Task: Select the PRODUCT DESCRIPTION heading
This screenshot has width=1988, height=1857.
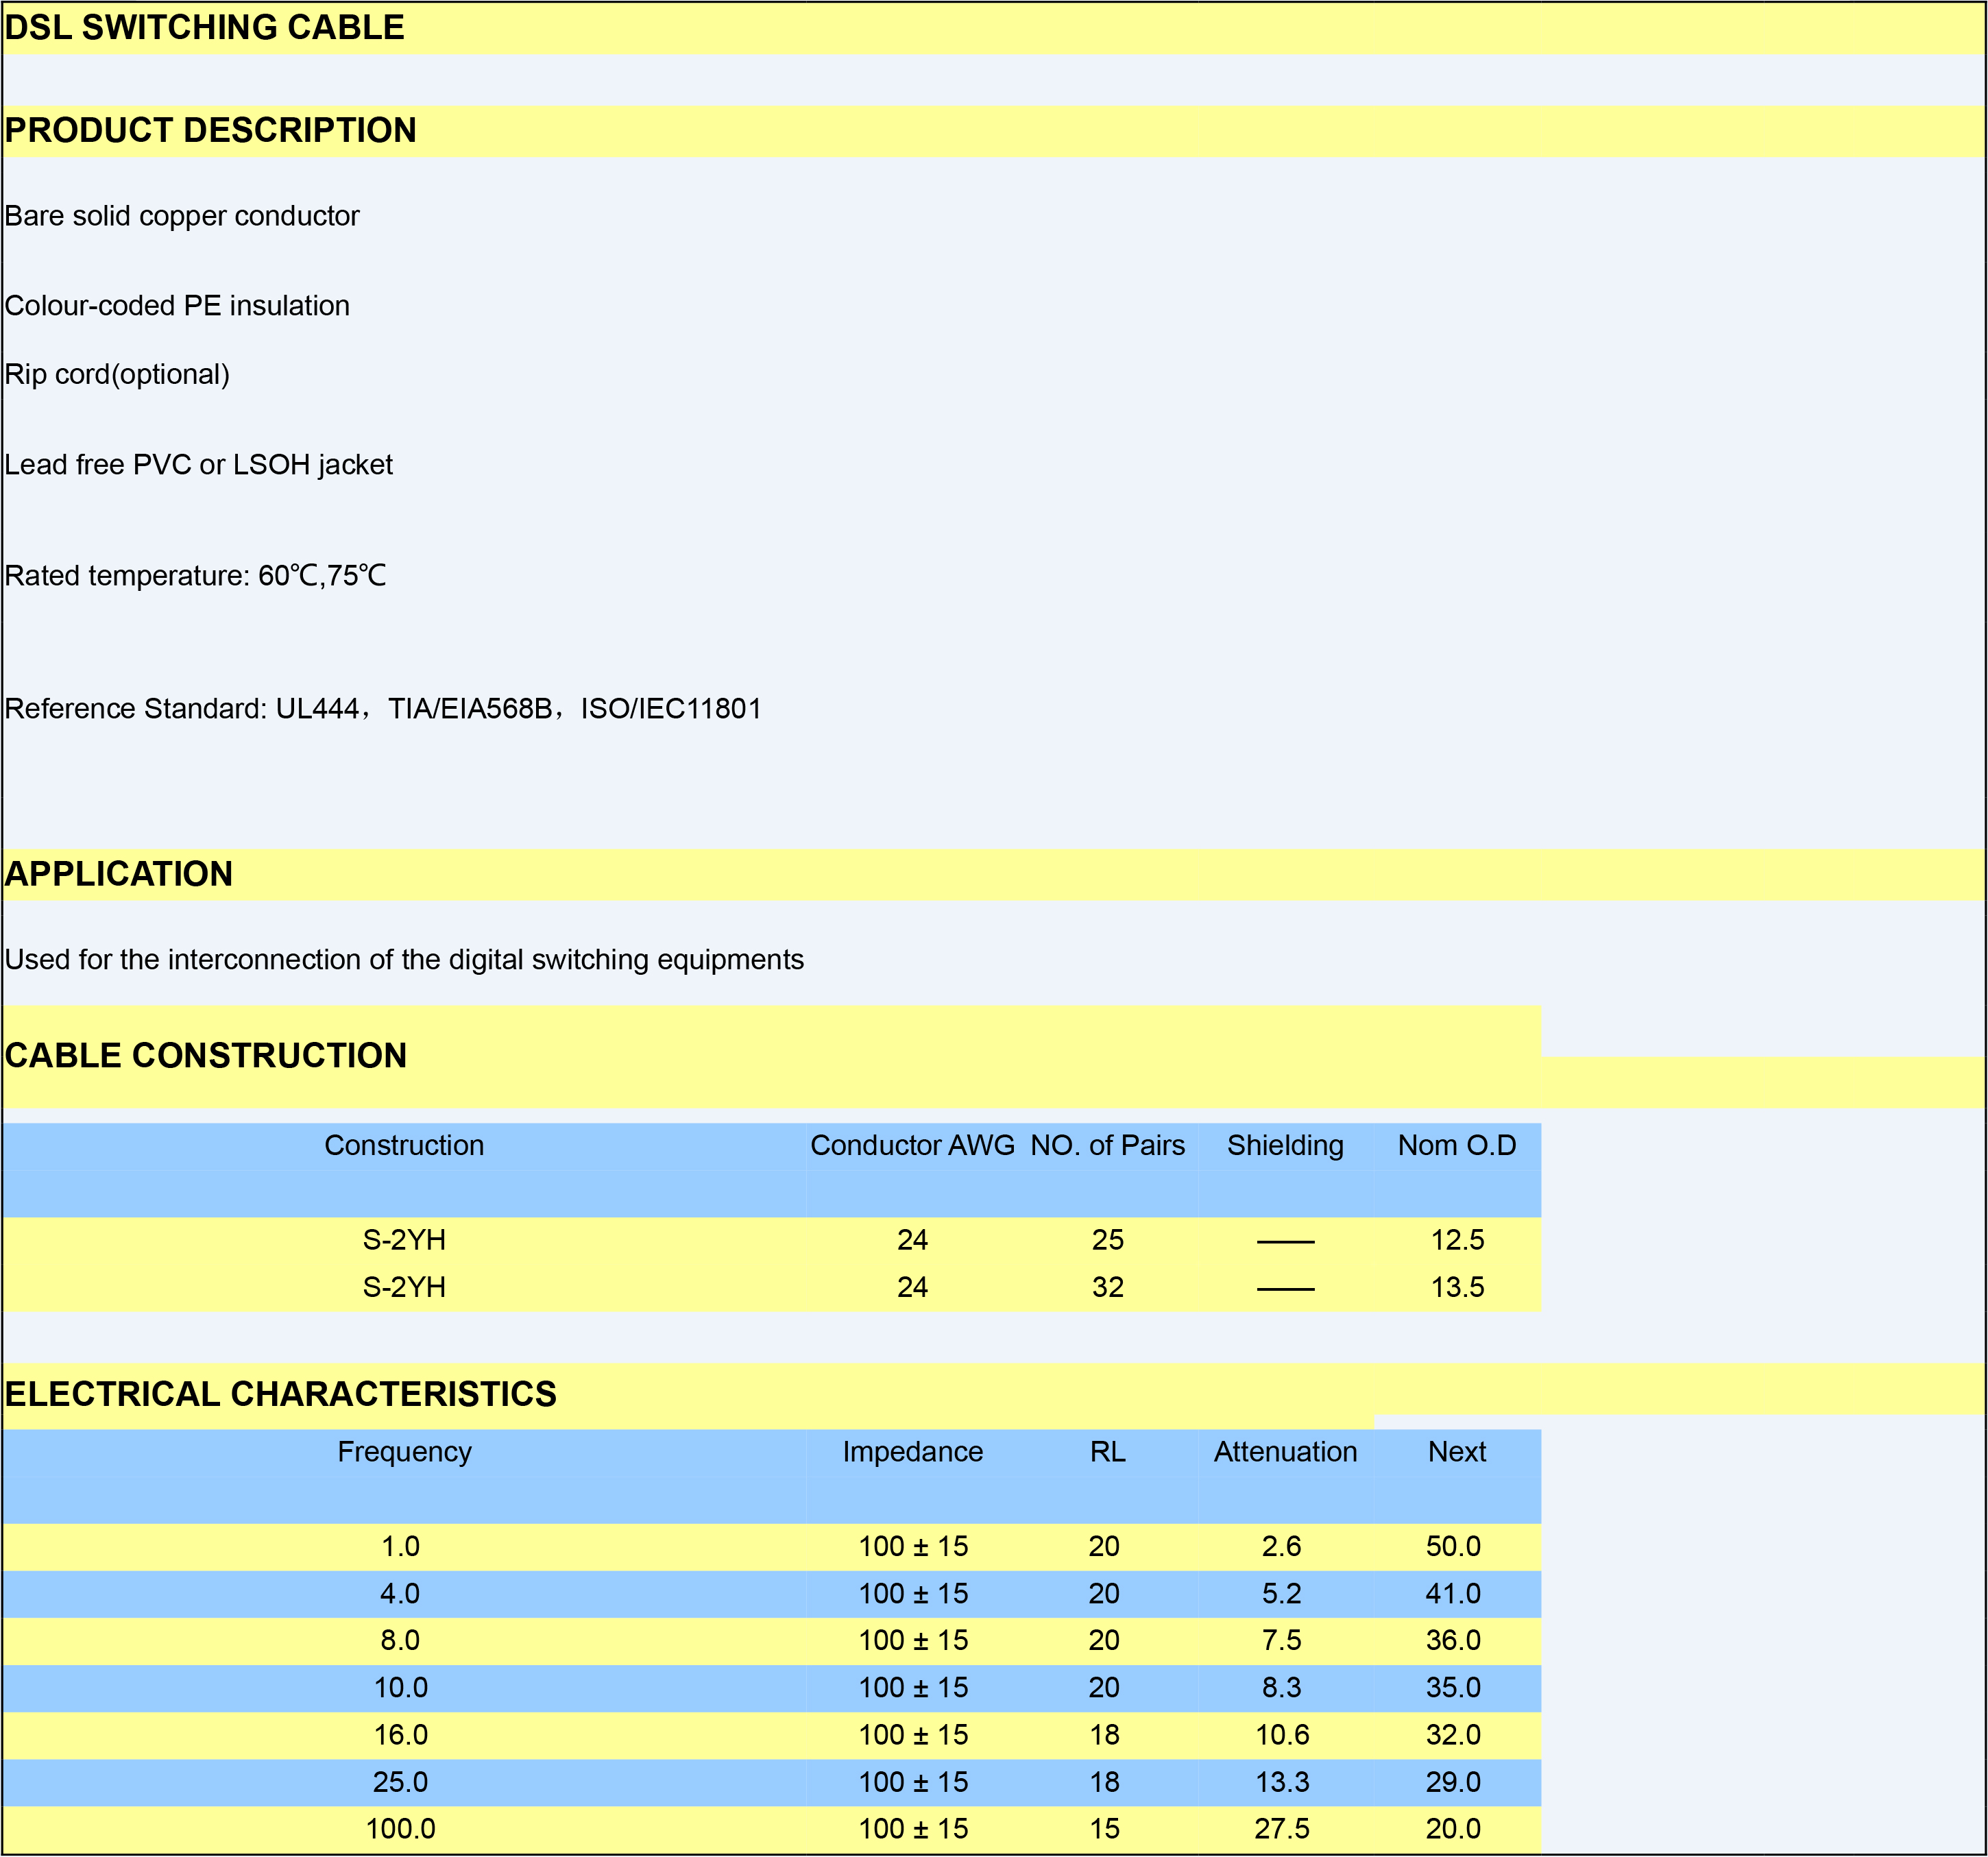Action: point(211,131)
